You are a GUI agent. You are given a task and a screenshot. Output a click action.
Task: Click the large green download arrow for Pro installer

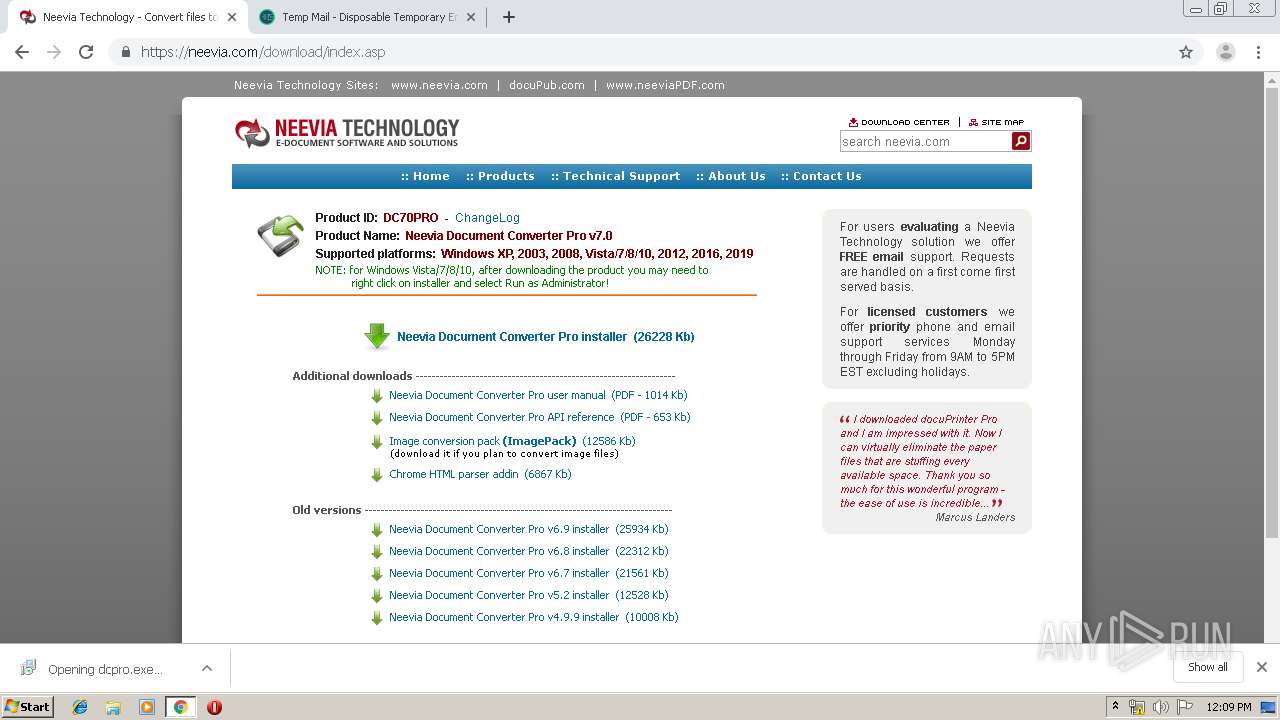[x=377, y=337]
